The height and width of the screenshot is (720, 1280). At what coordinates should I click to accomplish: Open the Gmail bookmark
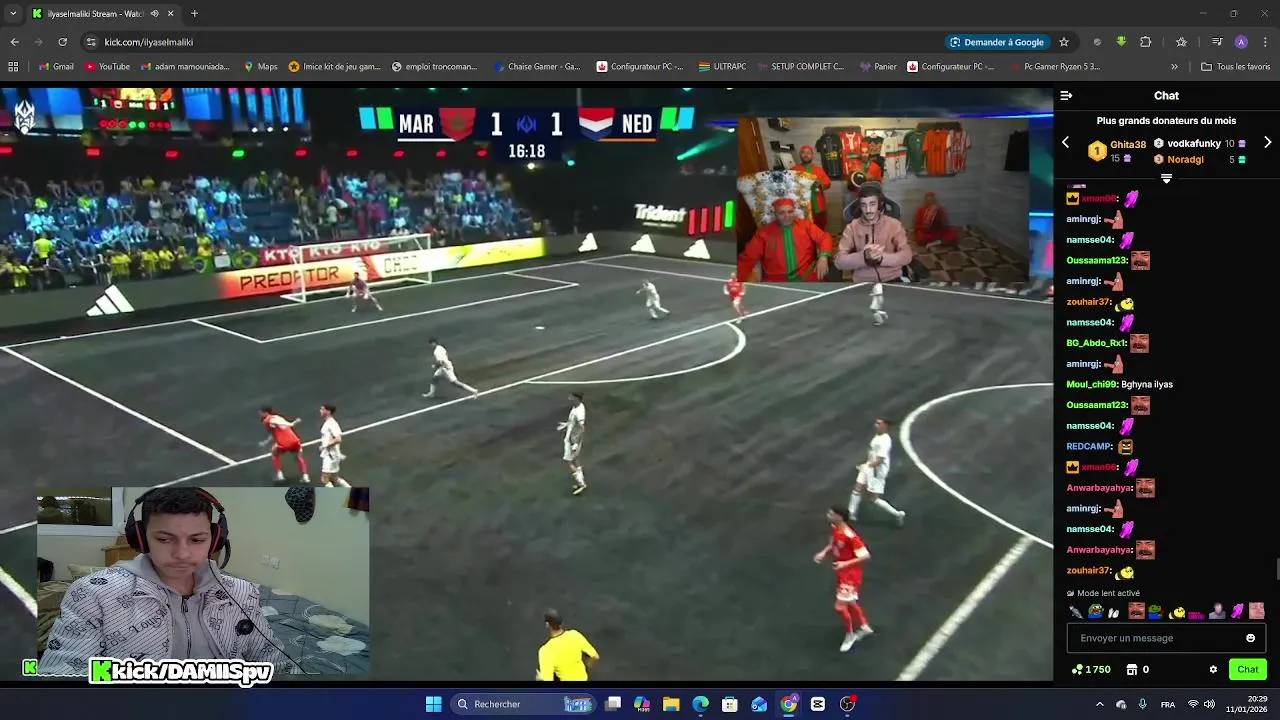click(x=56, y=67)
